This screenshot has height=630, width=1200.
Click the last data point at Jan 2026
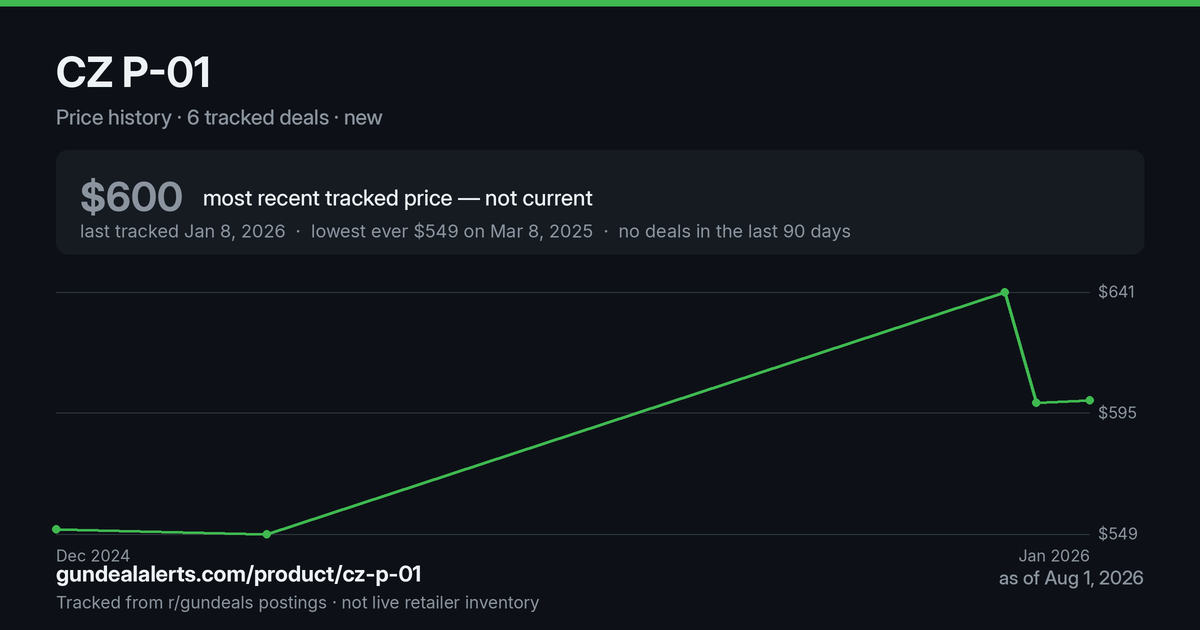[x=1090, y=400]
